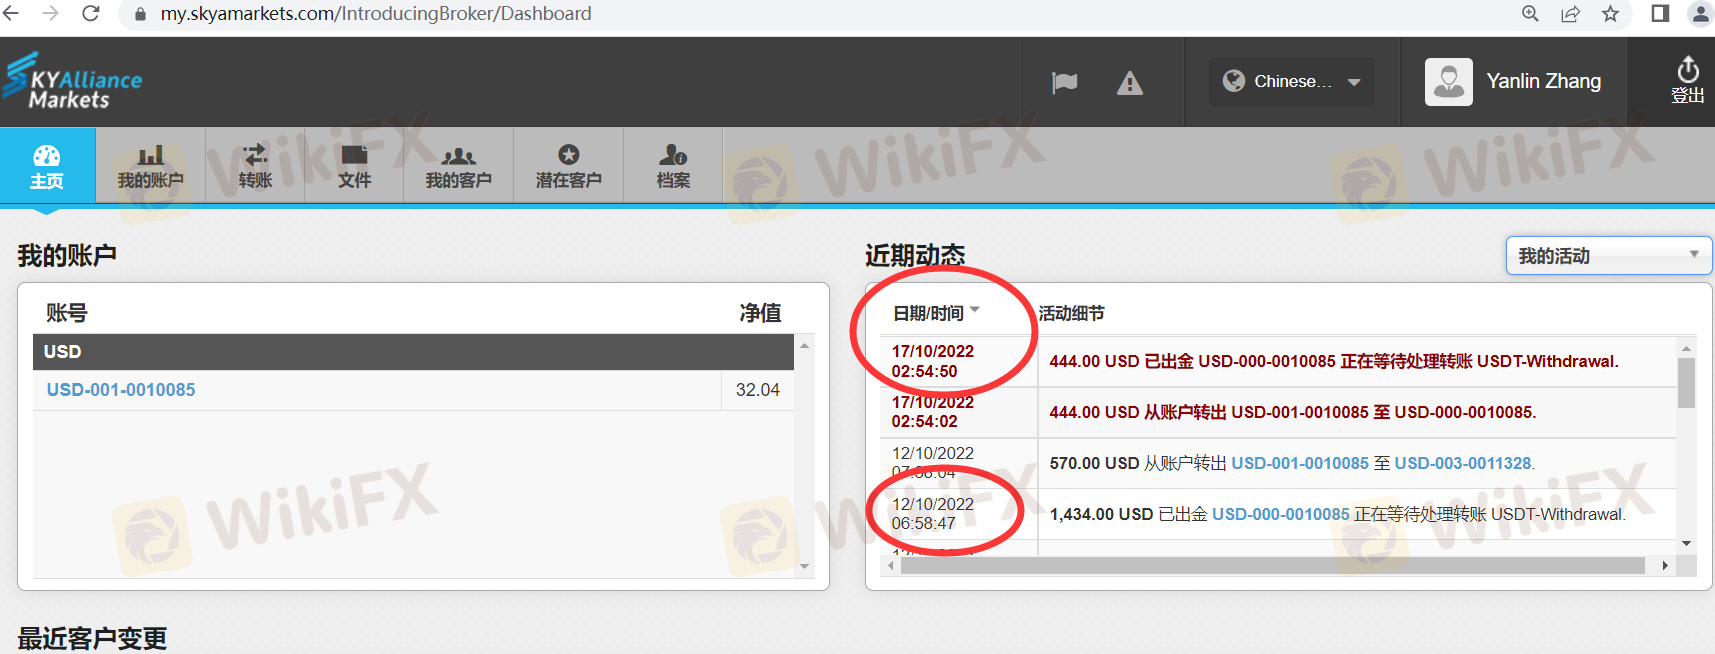This screenshot has width=1715, height=654.
Task: Click the 活动细节 column header
Action: 1071,313
